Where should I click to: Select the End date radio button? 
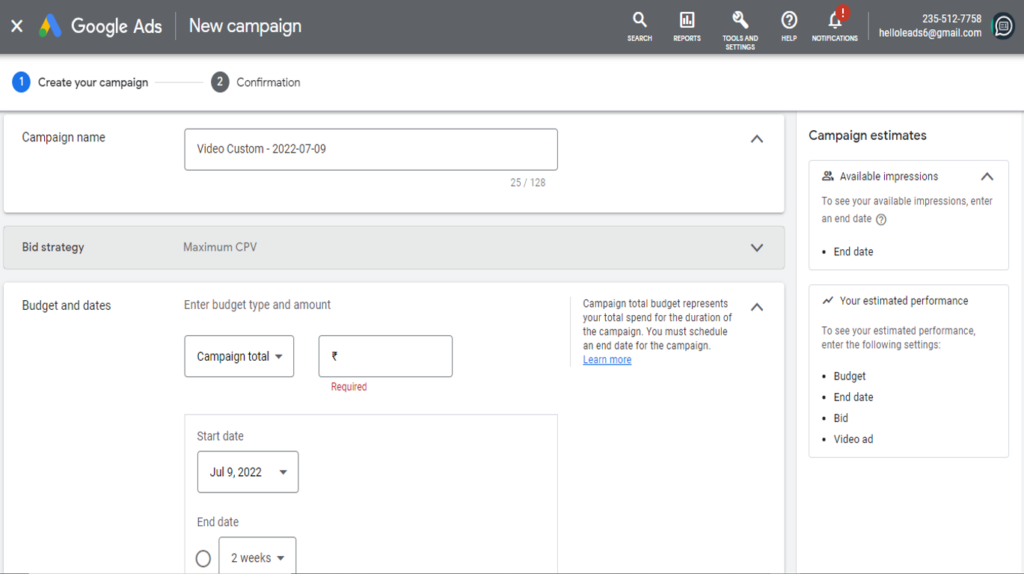click(203, 558)
